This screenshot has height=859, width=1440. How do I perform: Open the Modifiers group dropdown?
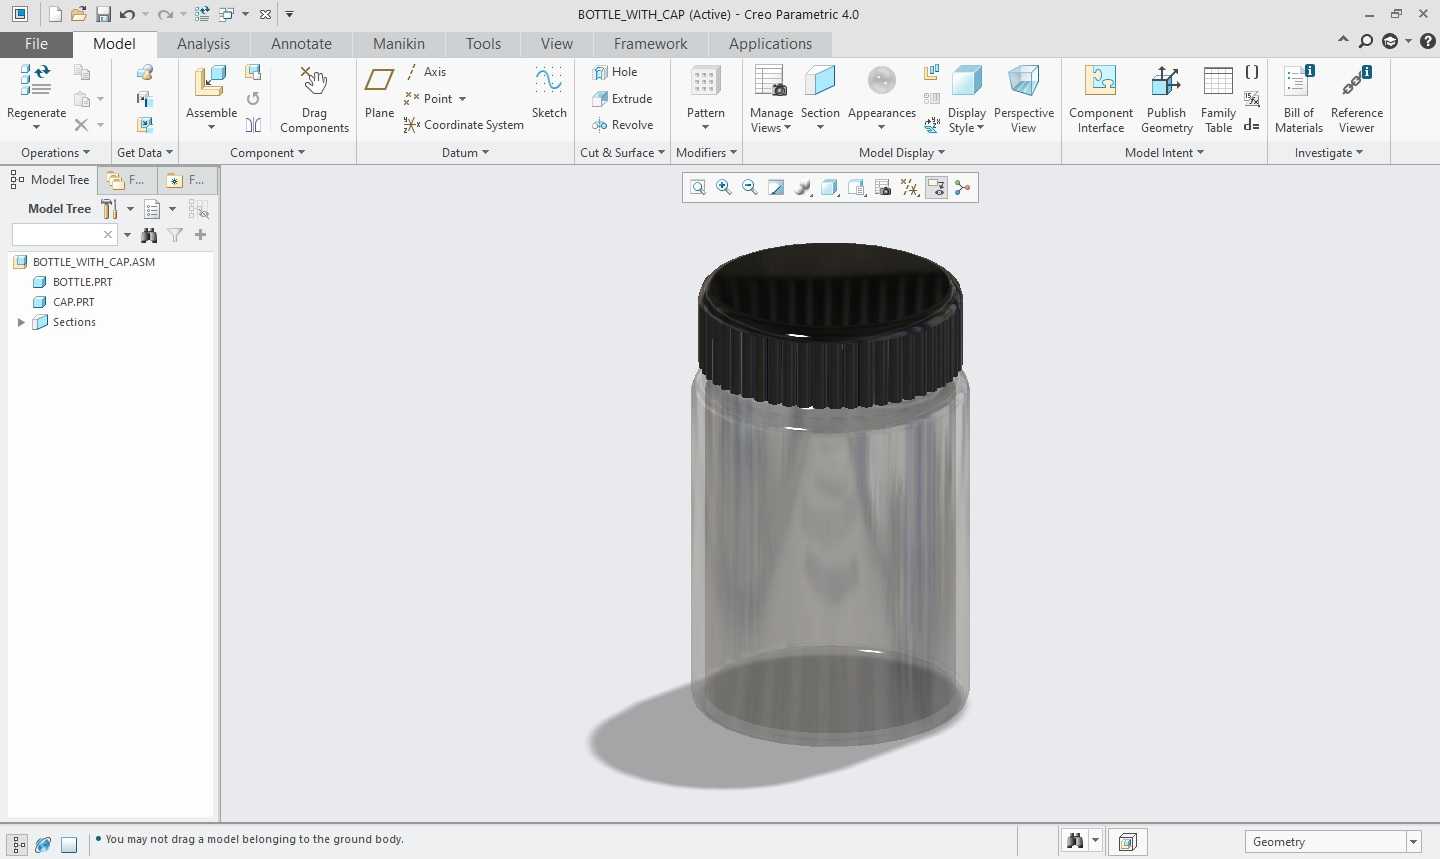coord(706,153)
